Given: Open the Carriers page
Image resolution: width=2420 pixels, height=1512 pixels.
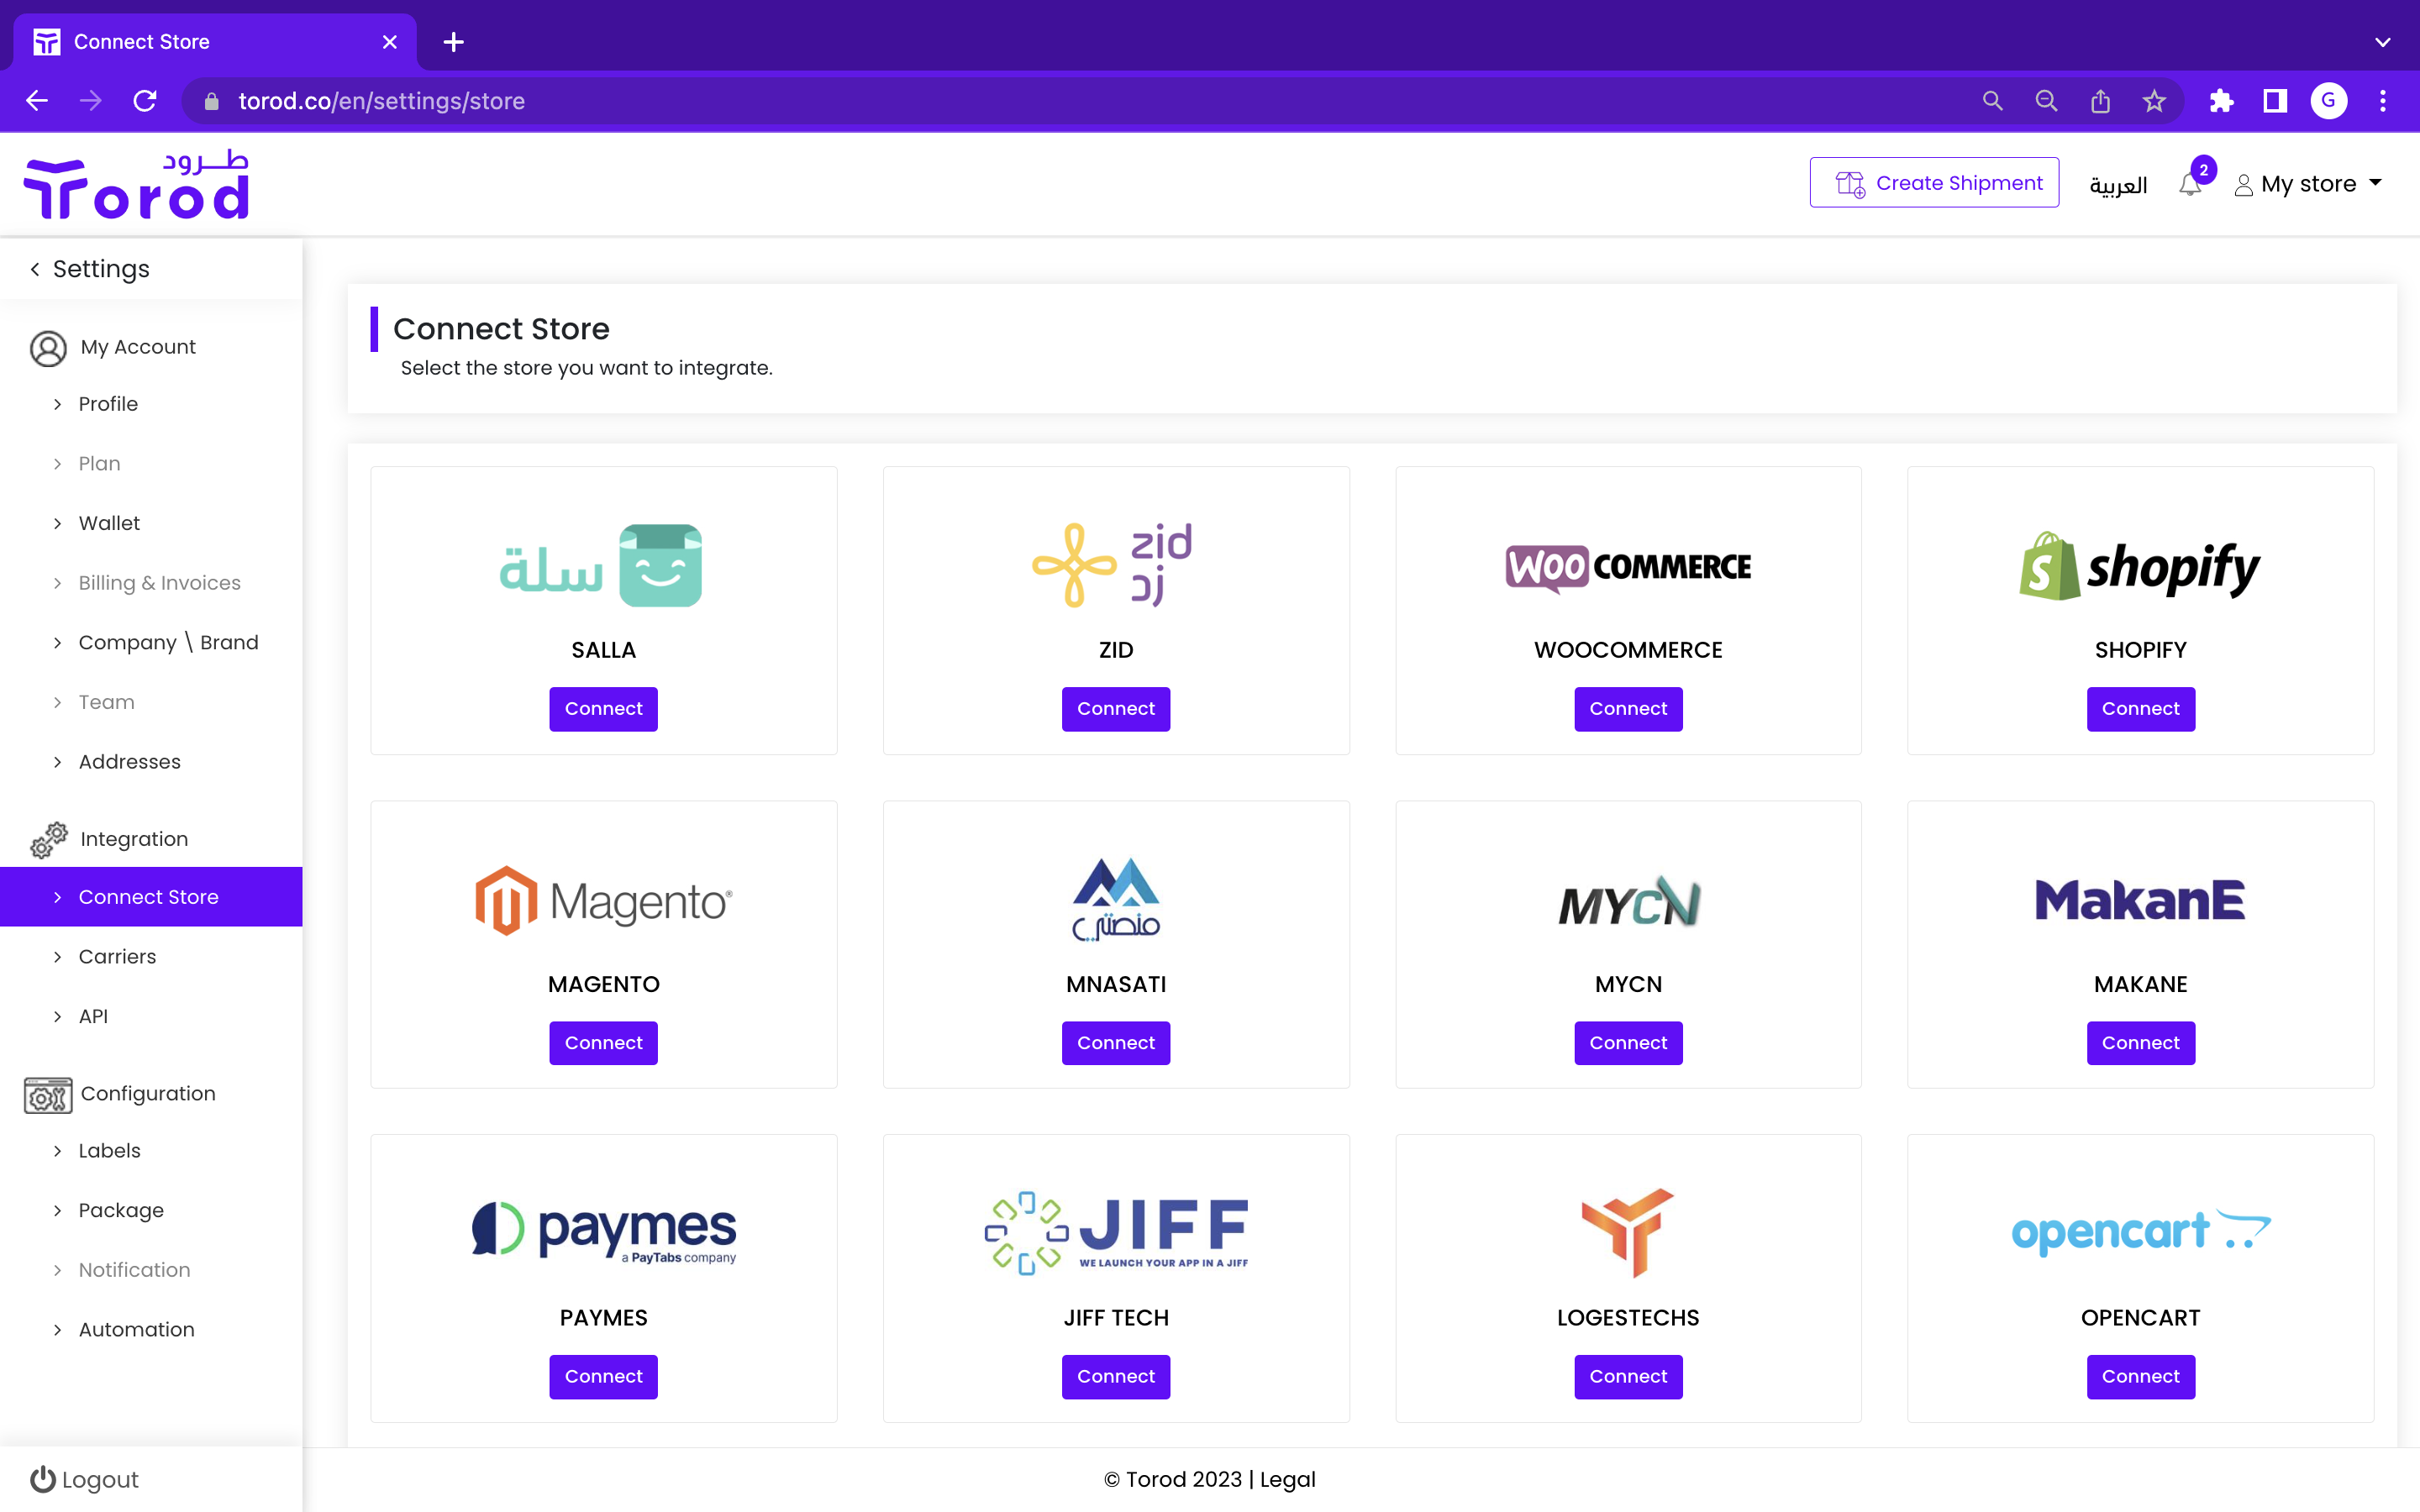Looking at the screenshot, I should click(117, 957).
